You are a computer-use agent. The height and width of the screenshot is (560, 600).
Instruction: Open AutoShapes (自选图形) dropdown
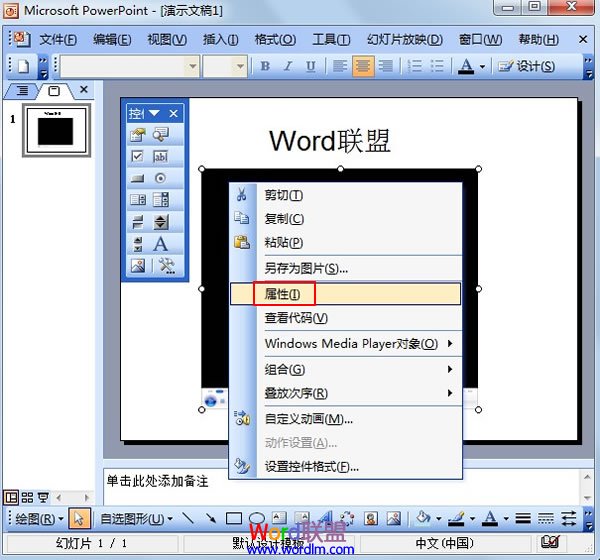point(136,519)
